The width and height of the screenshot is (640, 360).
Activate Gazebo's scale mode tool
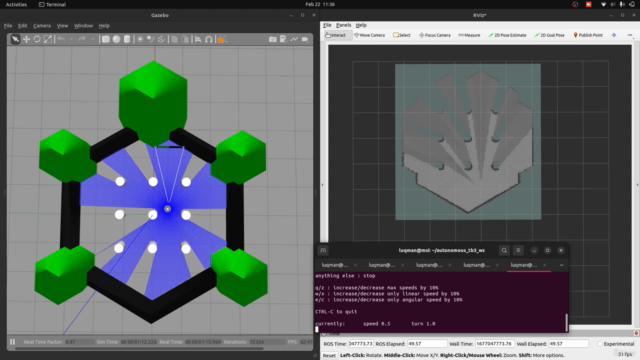[48, 39]
